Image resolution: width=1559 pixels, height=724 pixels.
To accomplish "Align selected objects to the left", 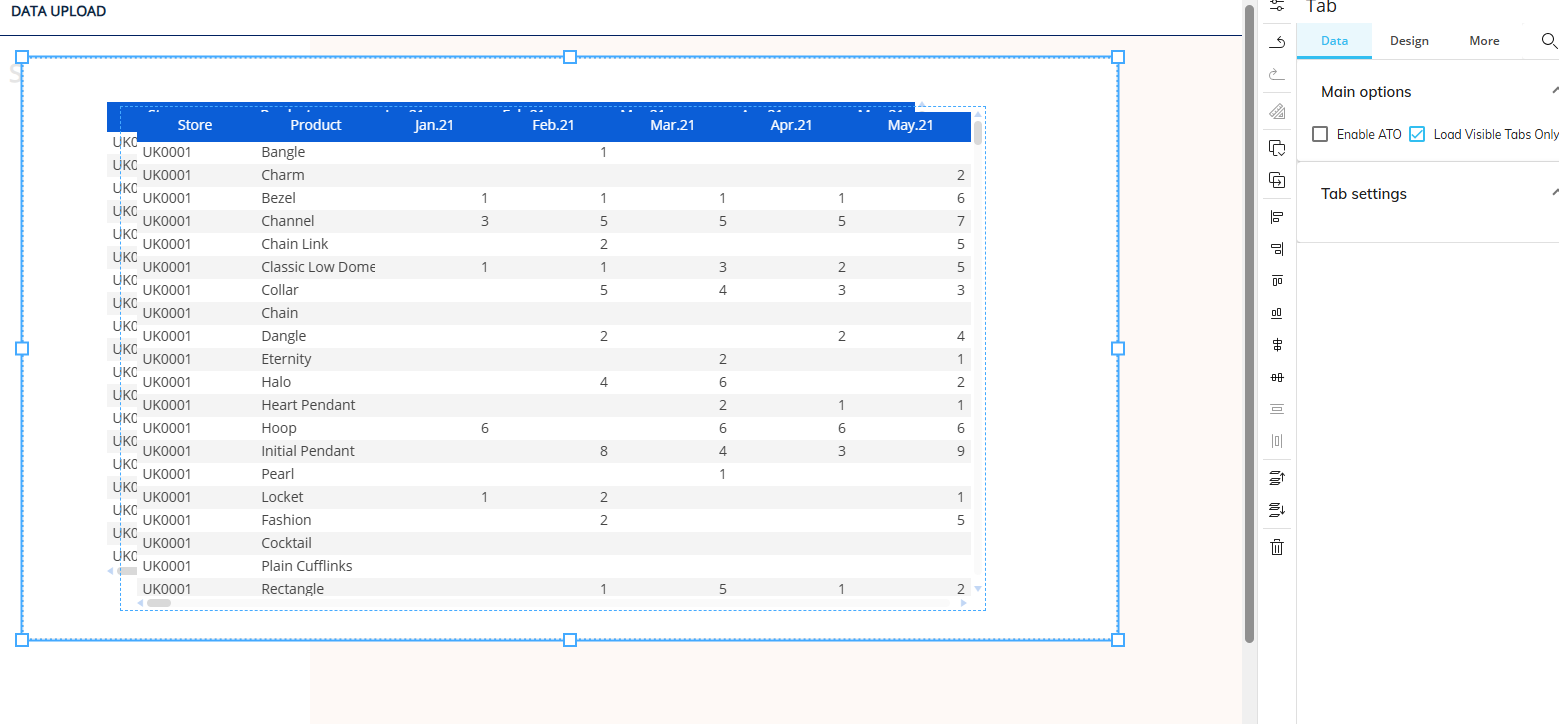I will tap(1277, 217).
